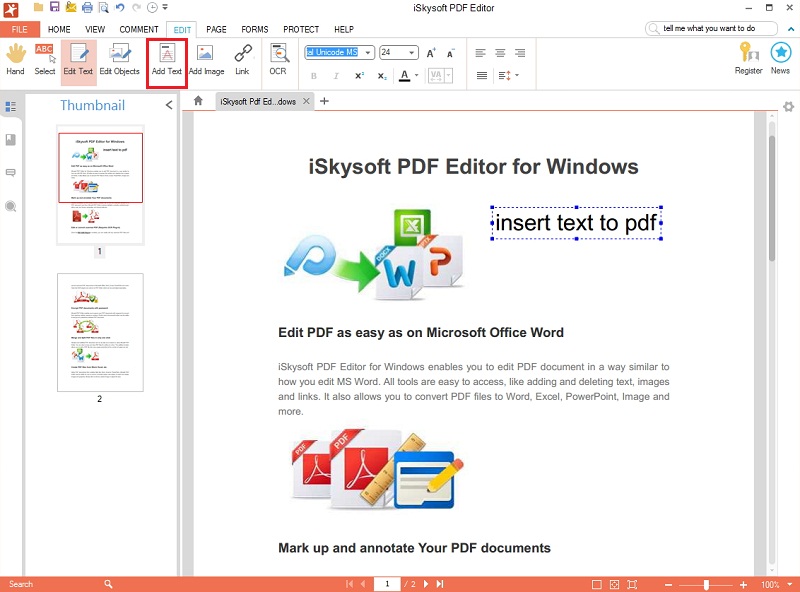Switch to the COMMENT tab
The image size is (800, 592).
(139, 29)
